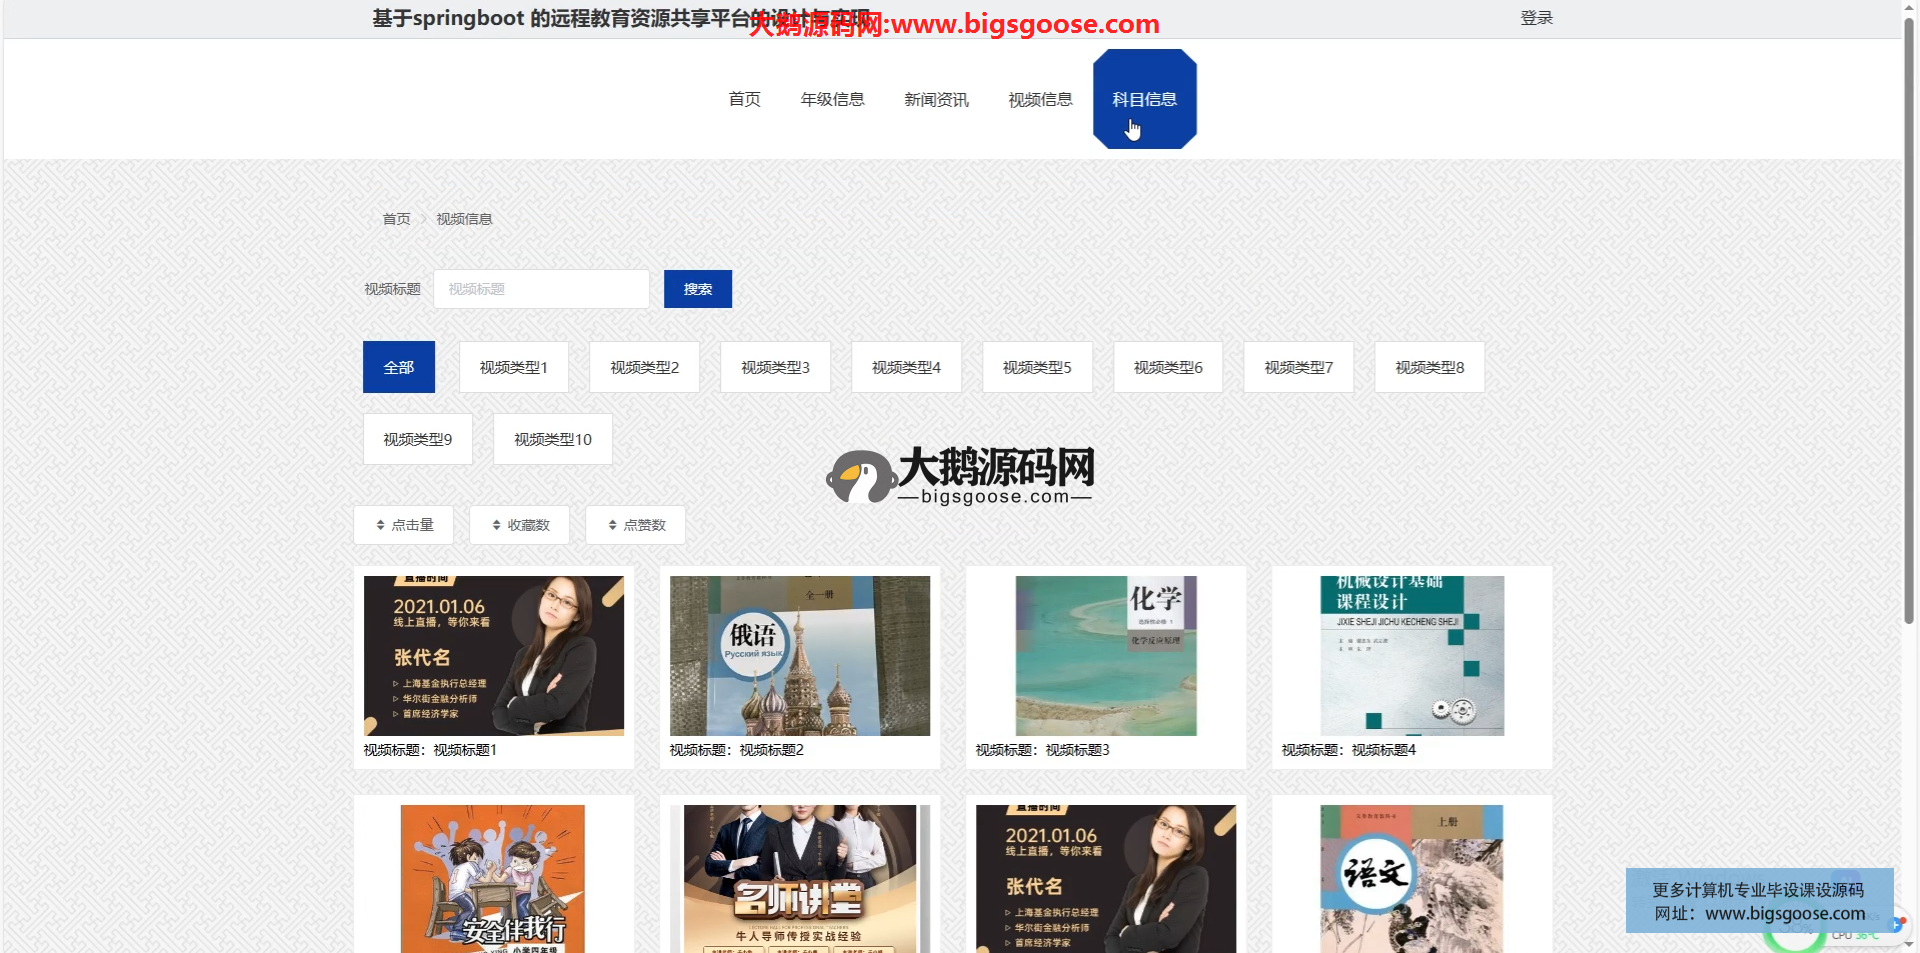
Task: Filter by 视频类型5
Action: click(1036, 367)
